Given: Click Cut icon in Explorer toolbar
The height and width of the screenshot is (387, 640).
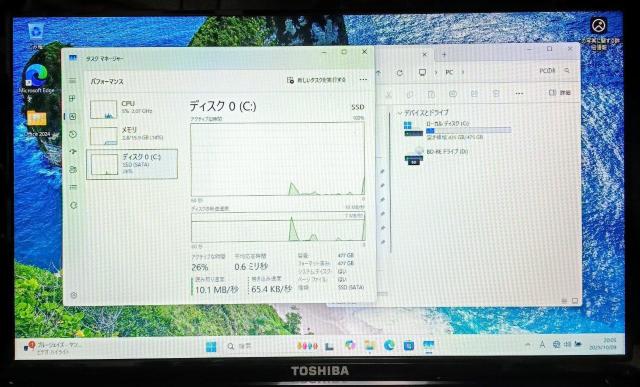Looking at the screenshot, I should [x=388, y=94].
